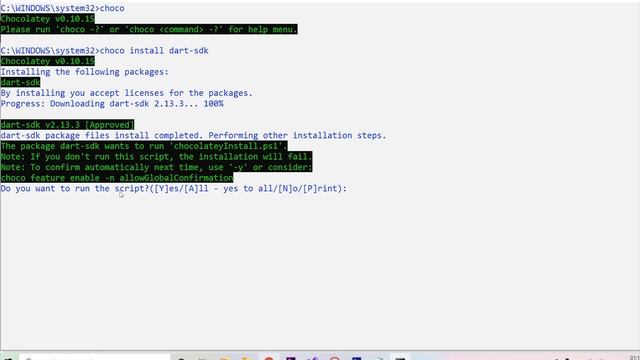This screenshot has width=640, height=360.
Task: Click "wants to run 'chocolateyInstall.ps1'" line
Action: coord(144,146)
